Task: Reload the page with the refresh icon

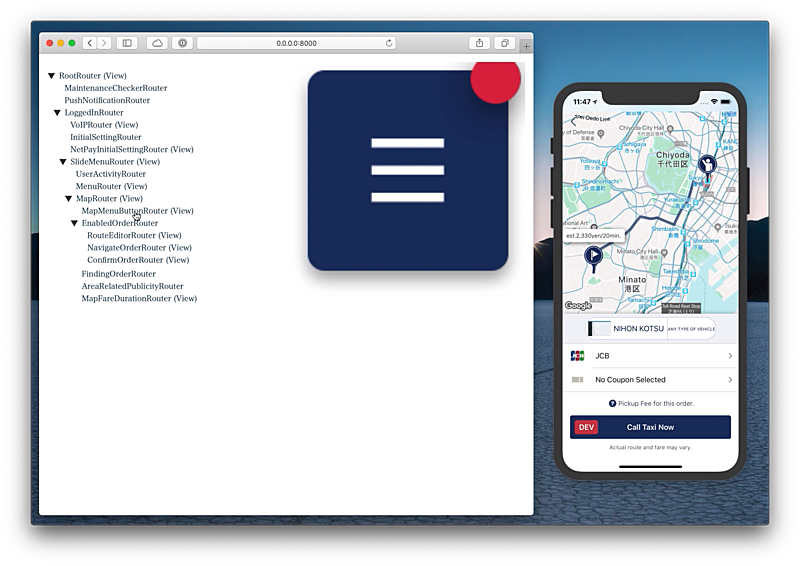Action: coord(389,43)
